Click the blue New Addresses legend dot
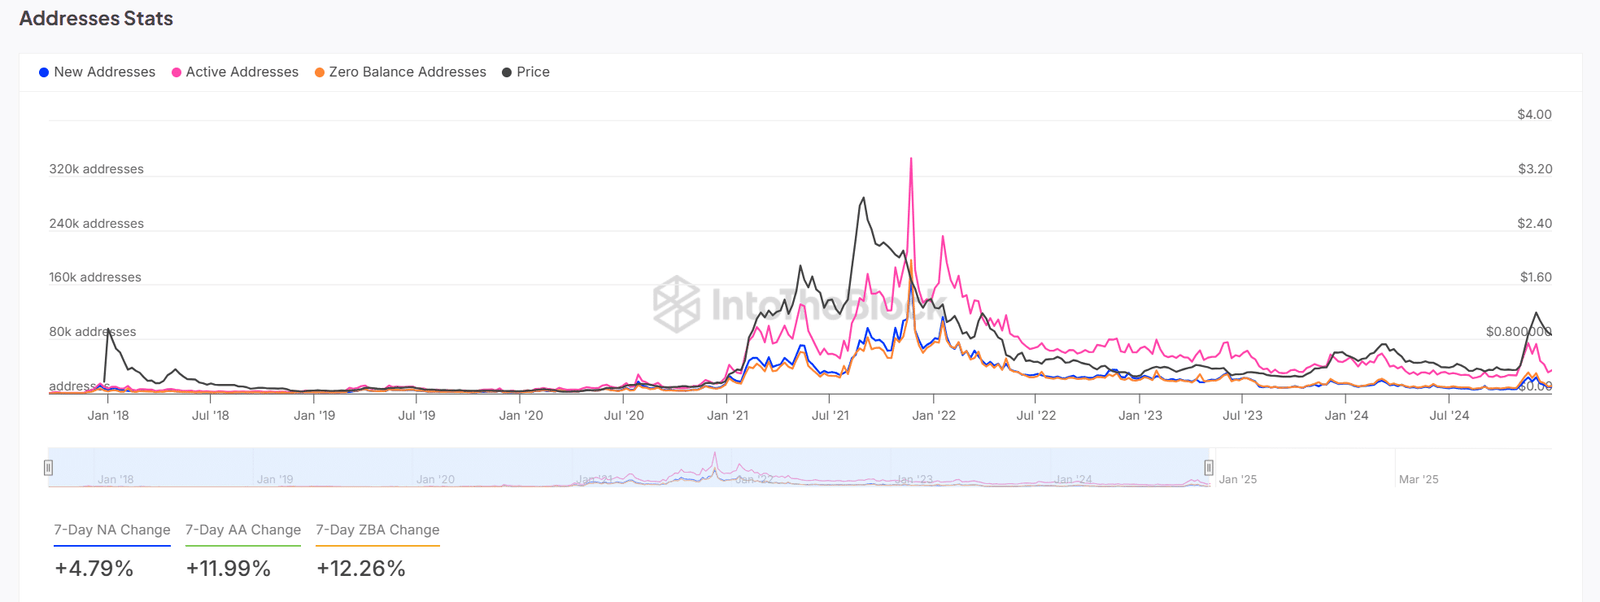Image resolution: width=1600 pixels, height=602 pixels. [x=44, y=73]
